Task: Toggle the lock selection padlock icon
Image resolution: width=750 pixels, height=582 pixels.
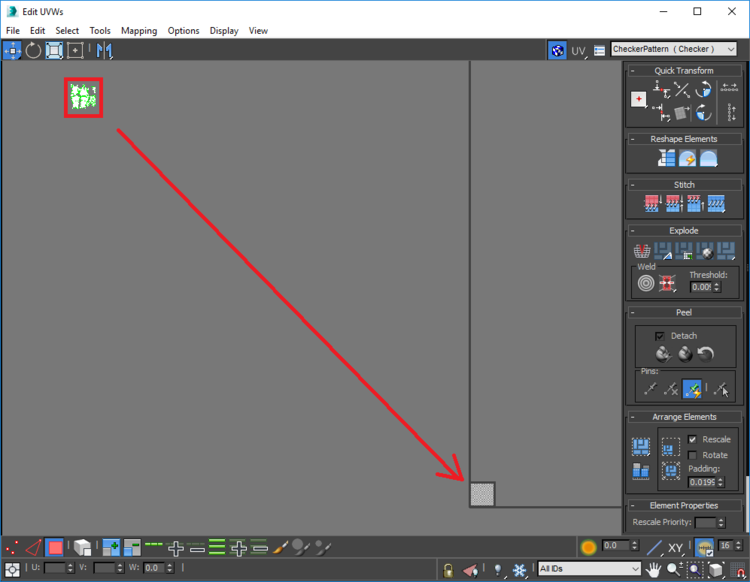Action: pos(448,570)
